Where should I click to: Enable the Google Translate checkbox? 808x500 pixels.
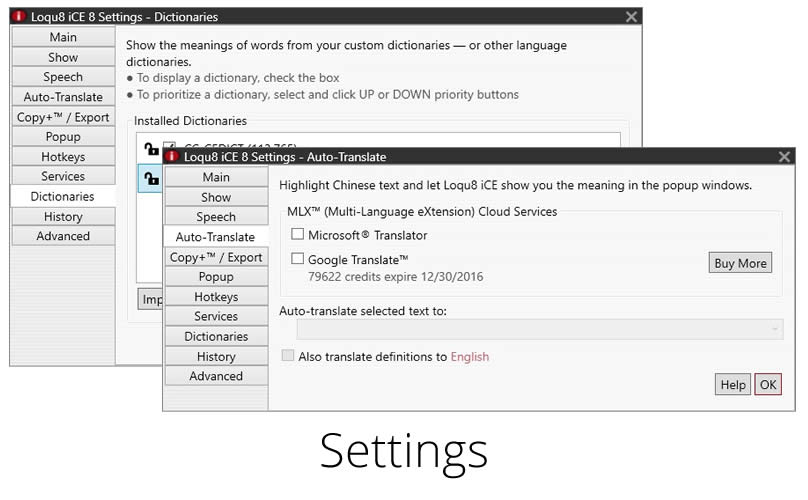click(x=297, y=259)
